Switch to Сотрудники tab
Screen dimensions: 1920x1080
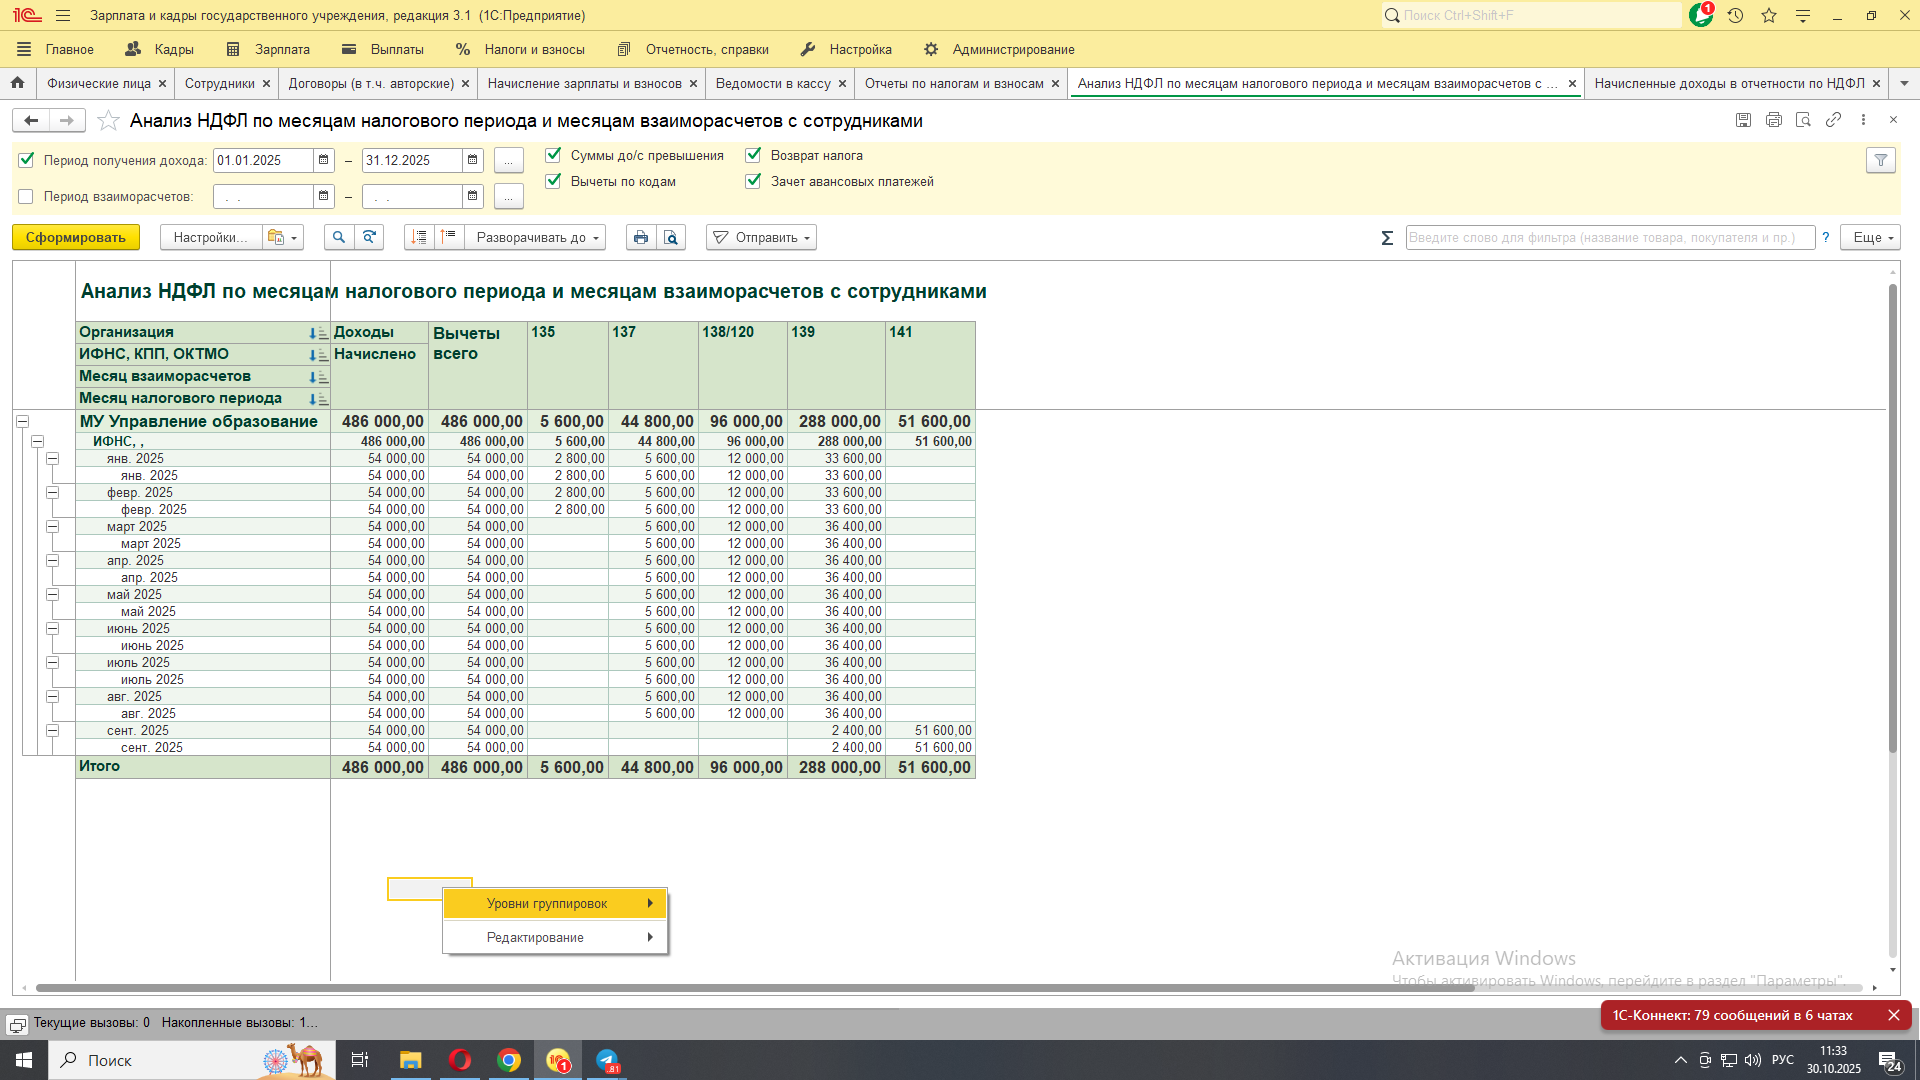click(x=219, y=84)
